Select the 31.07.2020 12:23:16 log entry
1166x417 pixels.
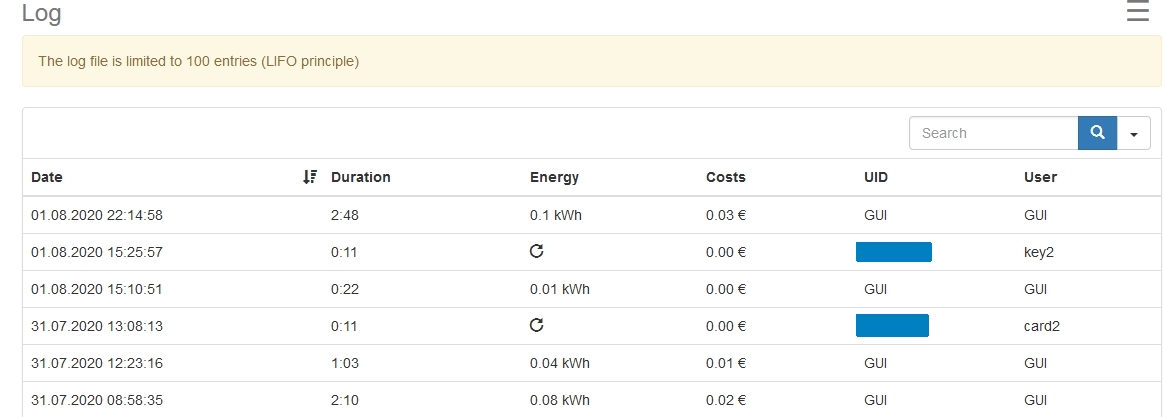(97, 363)
